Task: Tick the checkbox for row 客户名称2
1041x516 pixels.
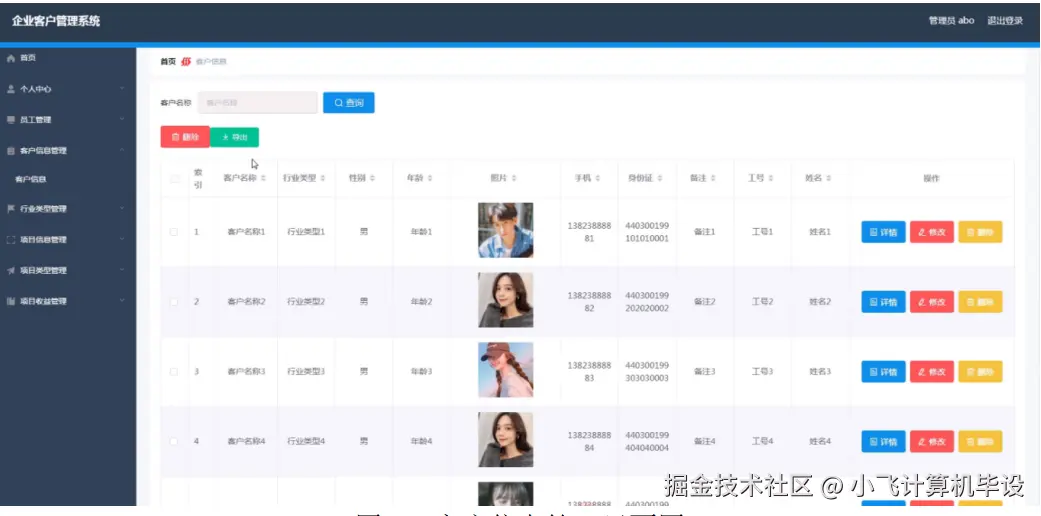Action: click(x=174, y=301)
